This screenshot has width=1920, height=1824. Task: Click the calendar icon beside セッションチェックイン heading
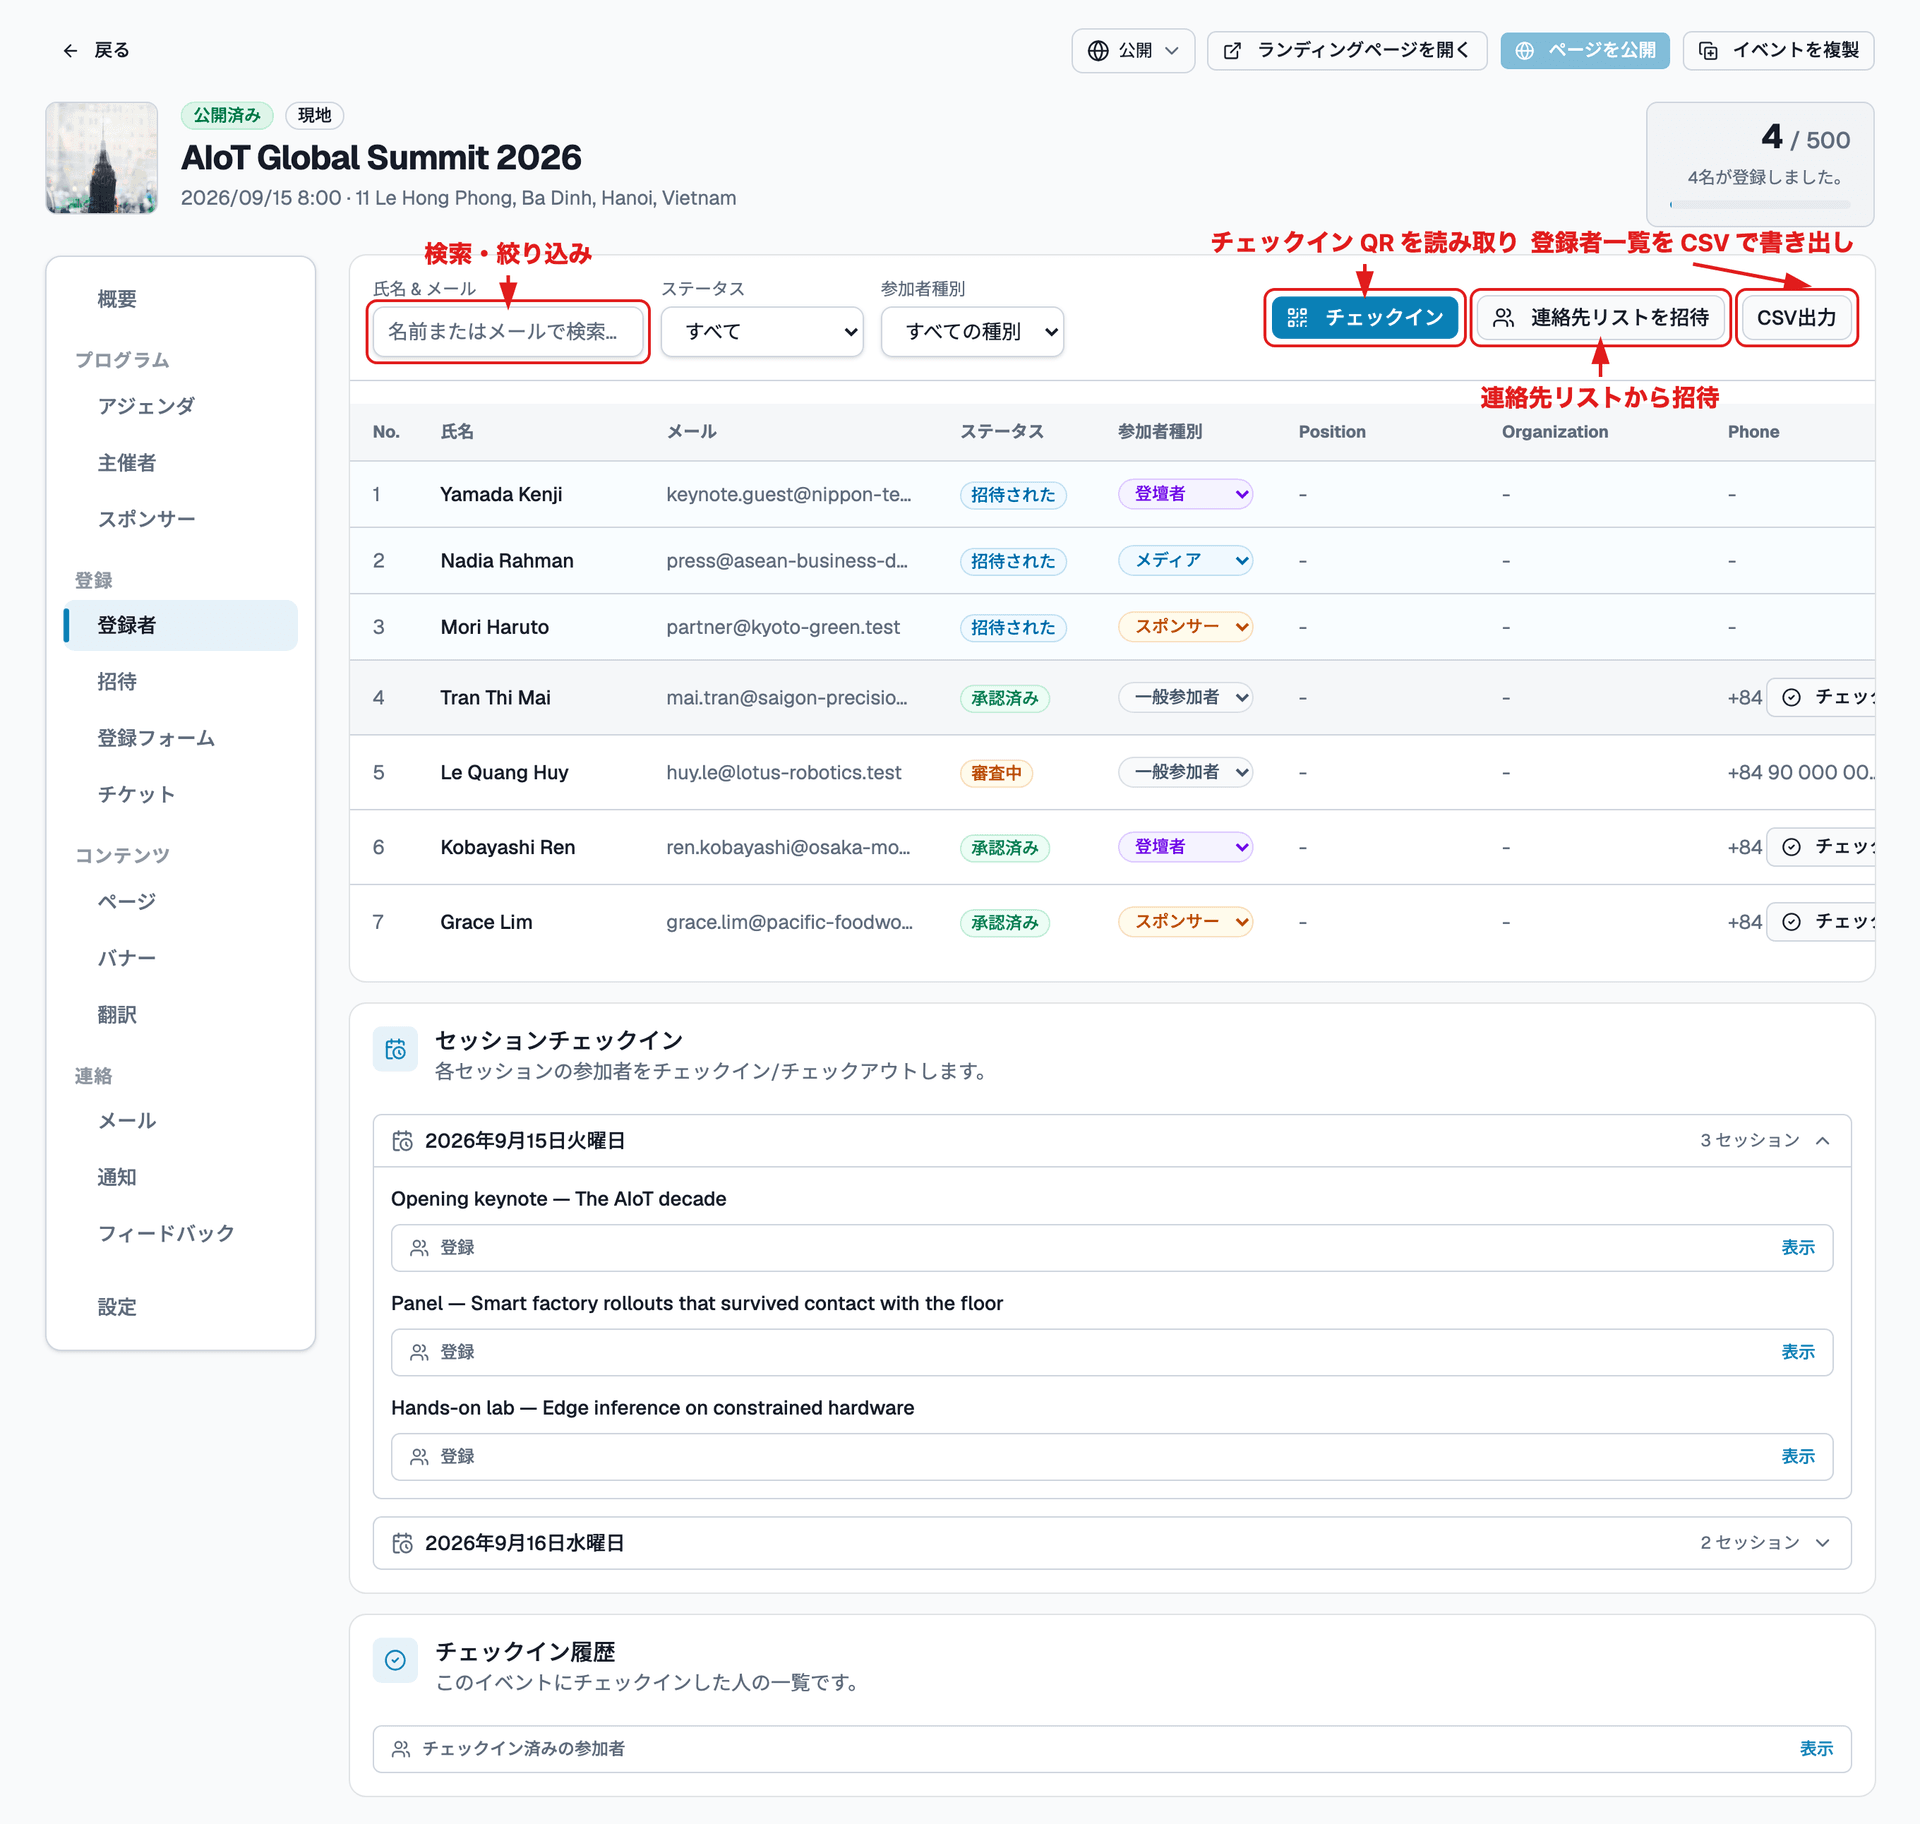[395, 1049]
